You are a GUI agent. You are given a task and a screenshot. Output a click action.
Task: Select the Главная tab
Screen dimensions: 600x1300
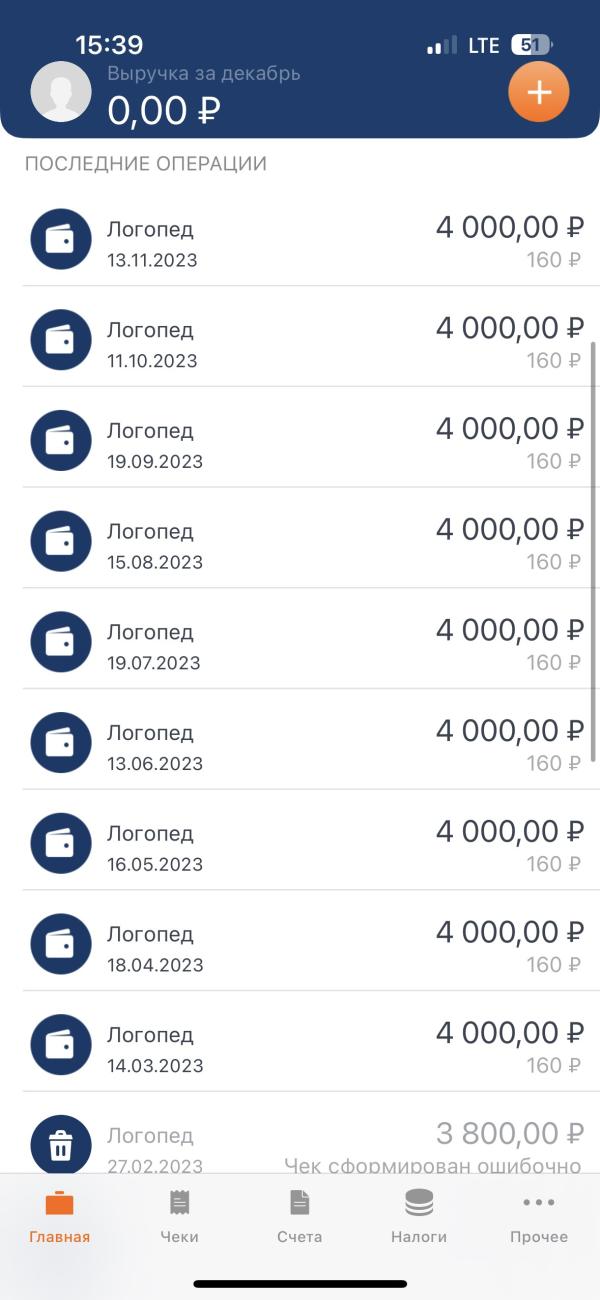60,1216
